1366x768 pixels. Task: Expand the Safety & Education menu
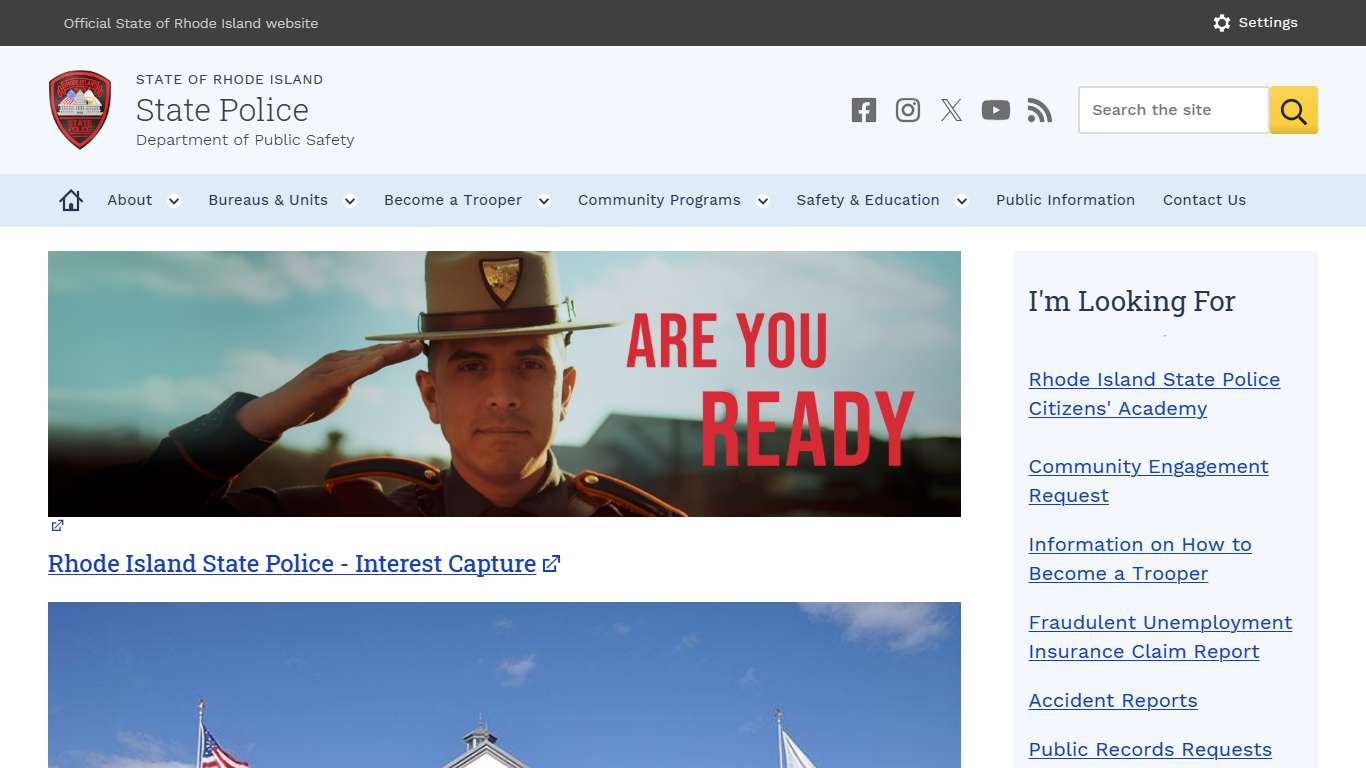pos(868,200)
